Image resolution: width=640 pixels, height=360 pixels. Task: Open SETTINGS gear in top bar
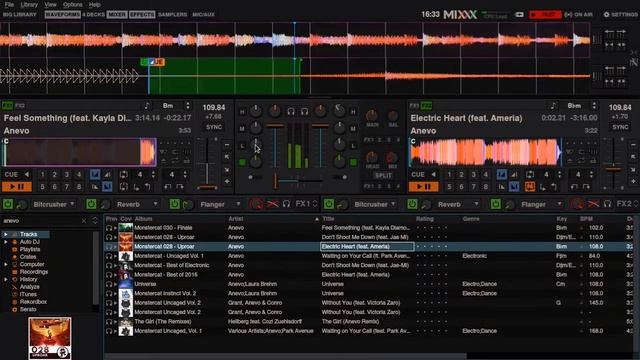click(x=620, y=14)
